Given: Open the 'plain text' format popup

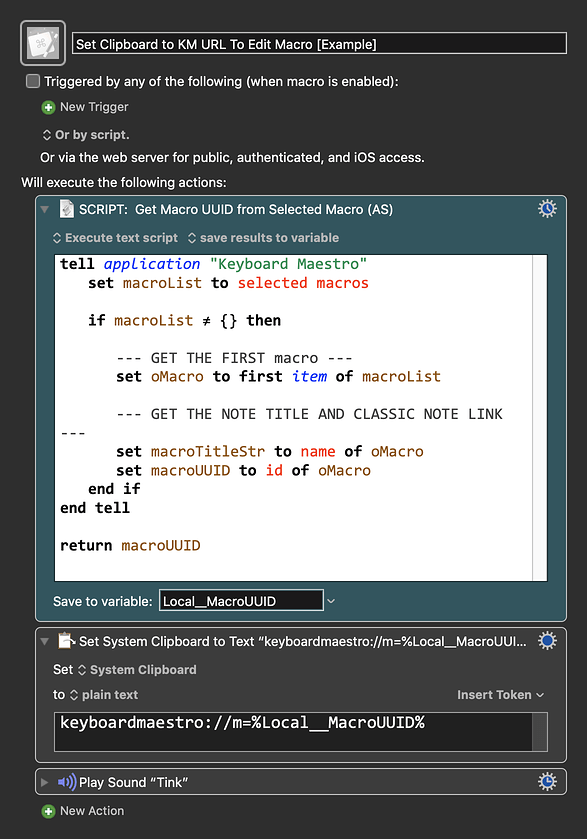Looking at the screenshot, I should (104, 695).
